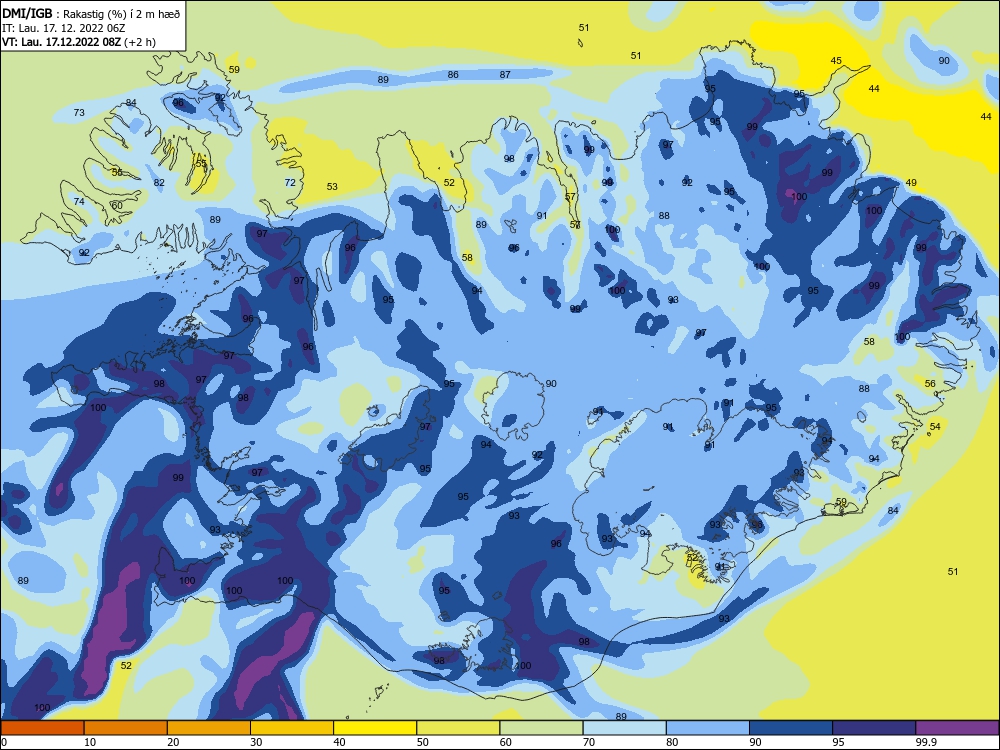Select the medium blue 80–90 legend swatch
1000x750 pixels.
(x=708, y=728)
